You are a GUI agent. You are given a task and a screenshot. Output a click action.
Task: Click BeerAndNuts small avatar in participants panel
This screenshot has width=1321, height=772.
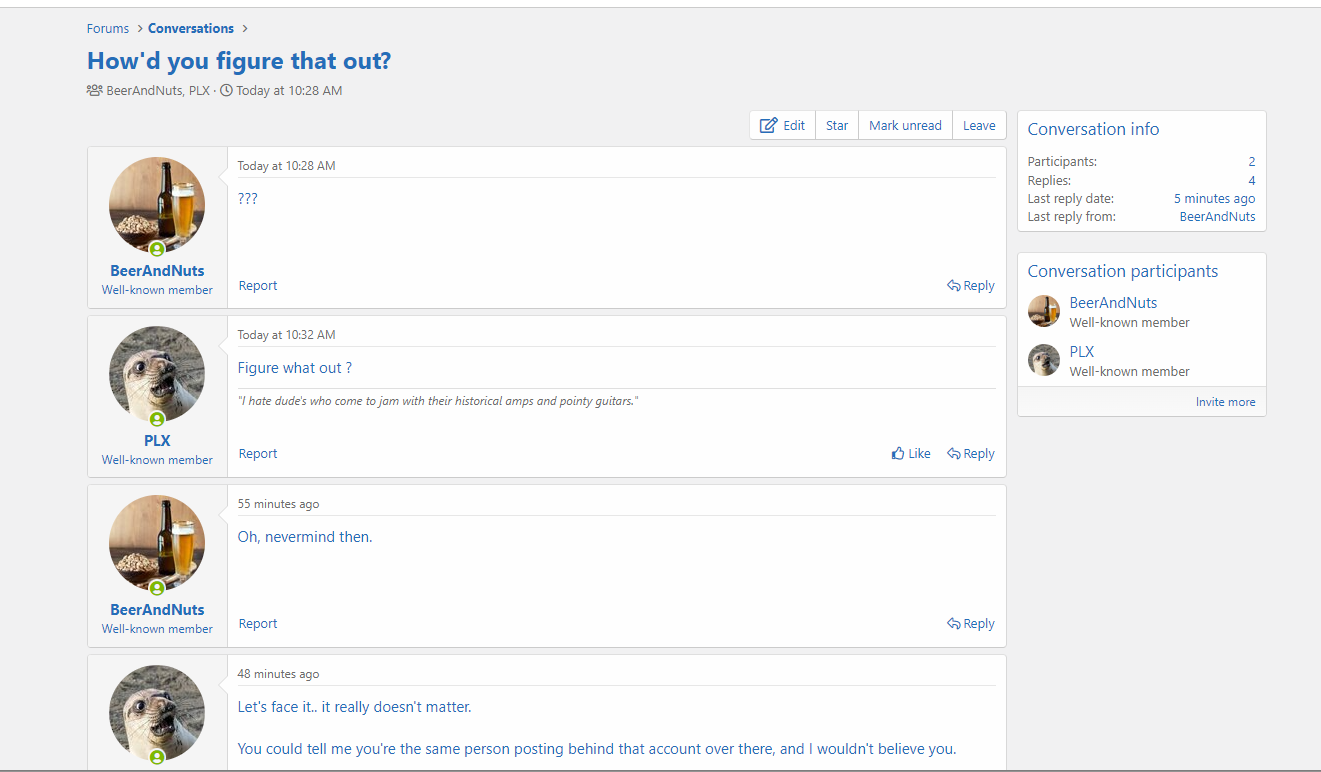[1044, 311]
